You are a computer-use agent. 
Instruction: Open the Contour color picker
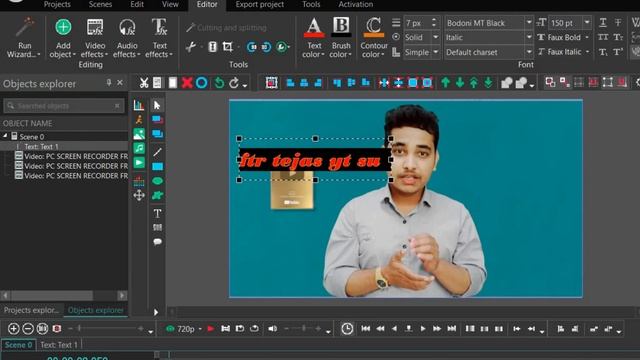373,38
